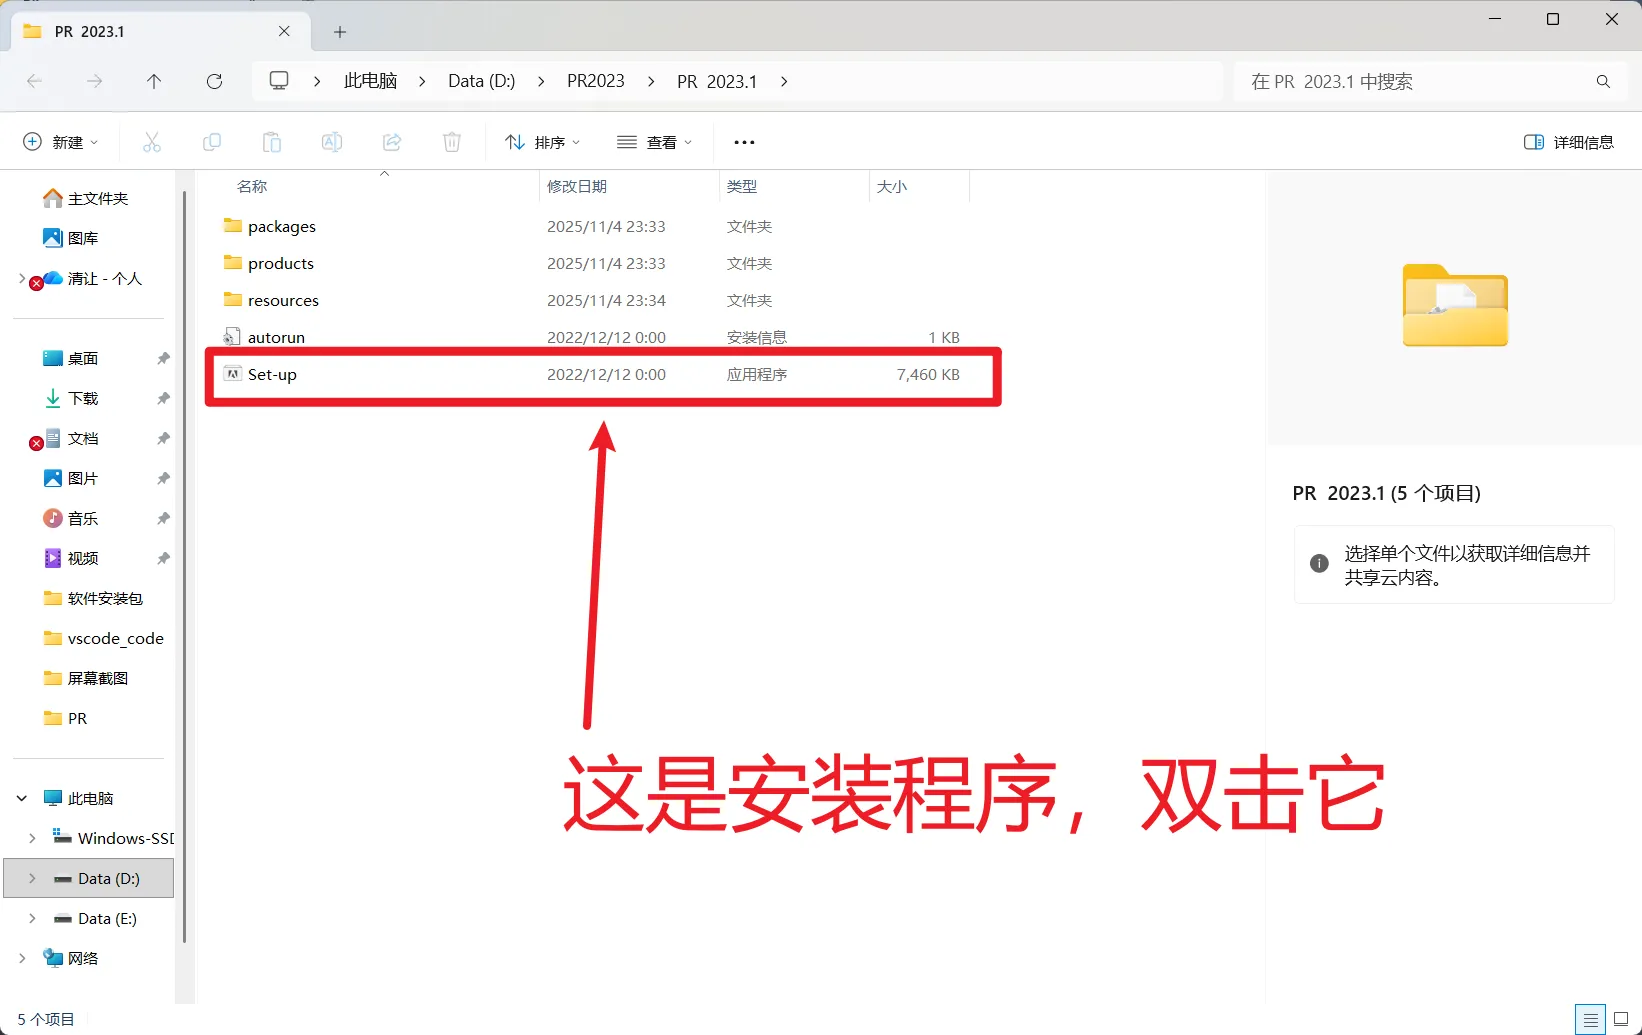Unpin 文档 using its pin icon

(x=163, y=438)
